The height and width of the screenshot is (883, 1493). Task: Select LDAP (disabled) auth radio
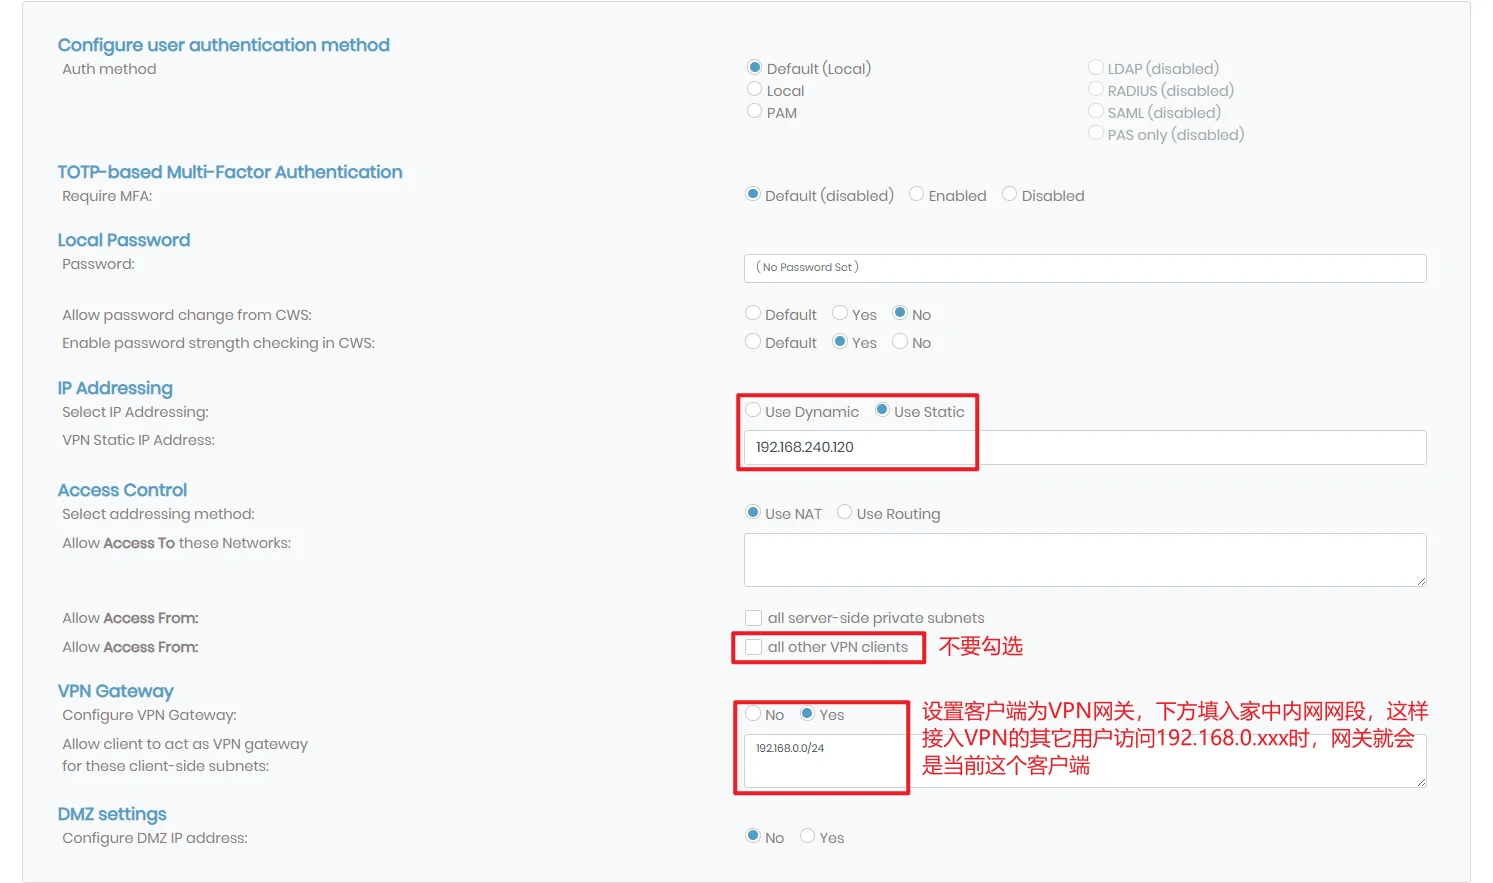pos(1096,68)
